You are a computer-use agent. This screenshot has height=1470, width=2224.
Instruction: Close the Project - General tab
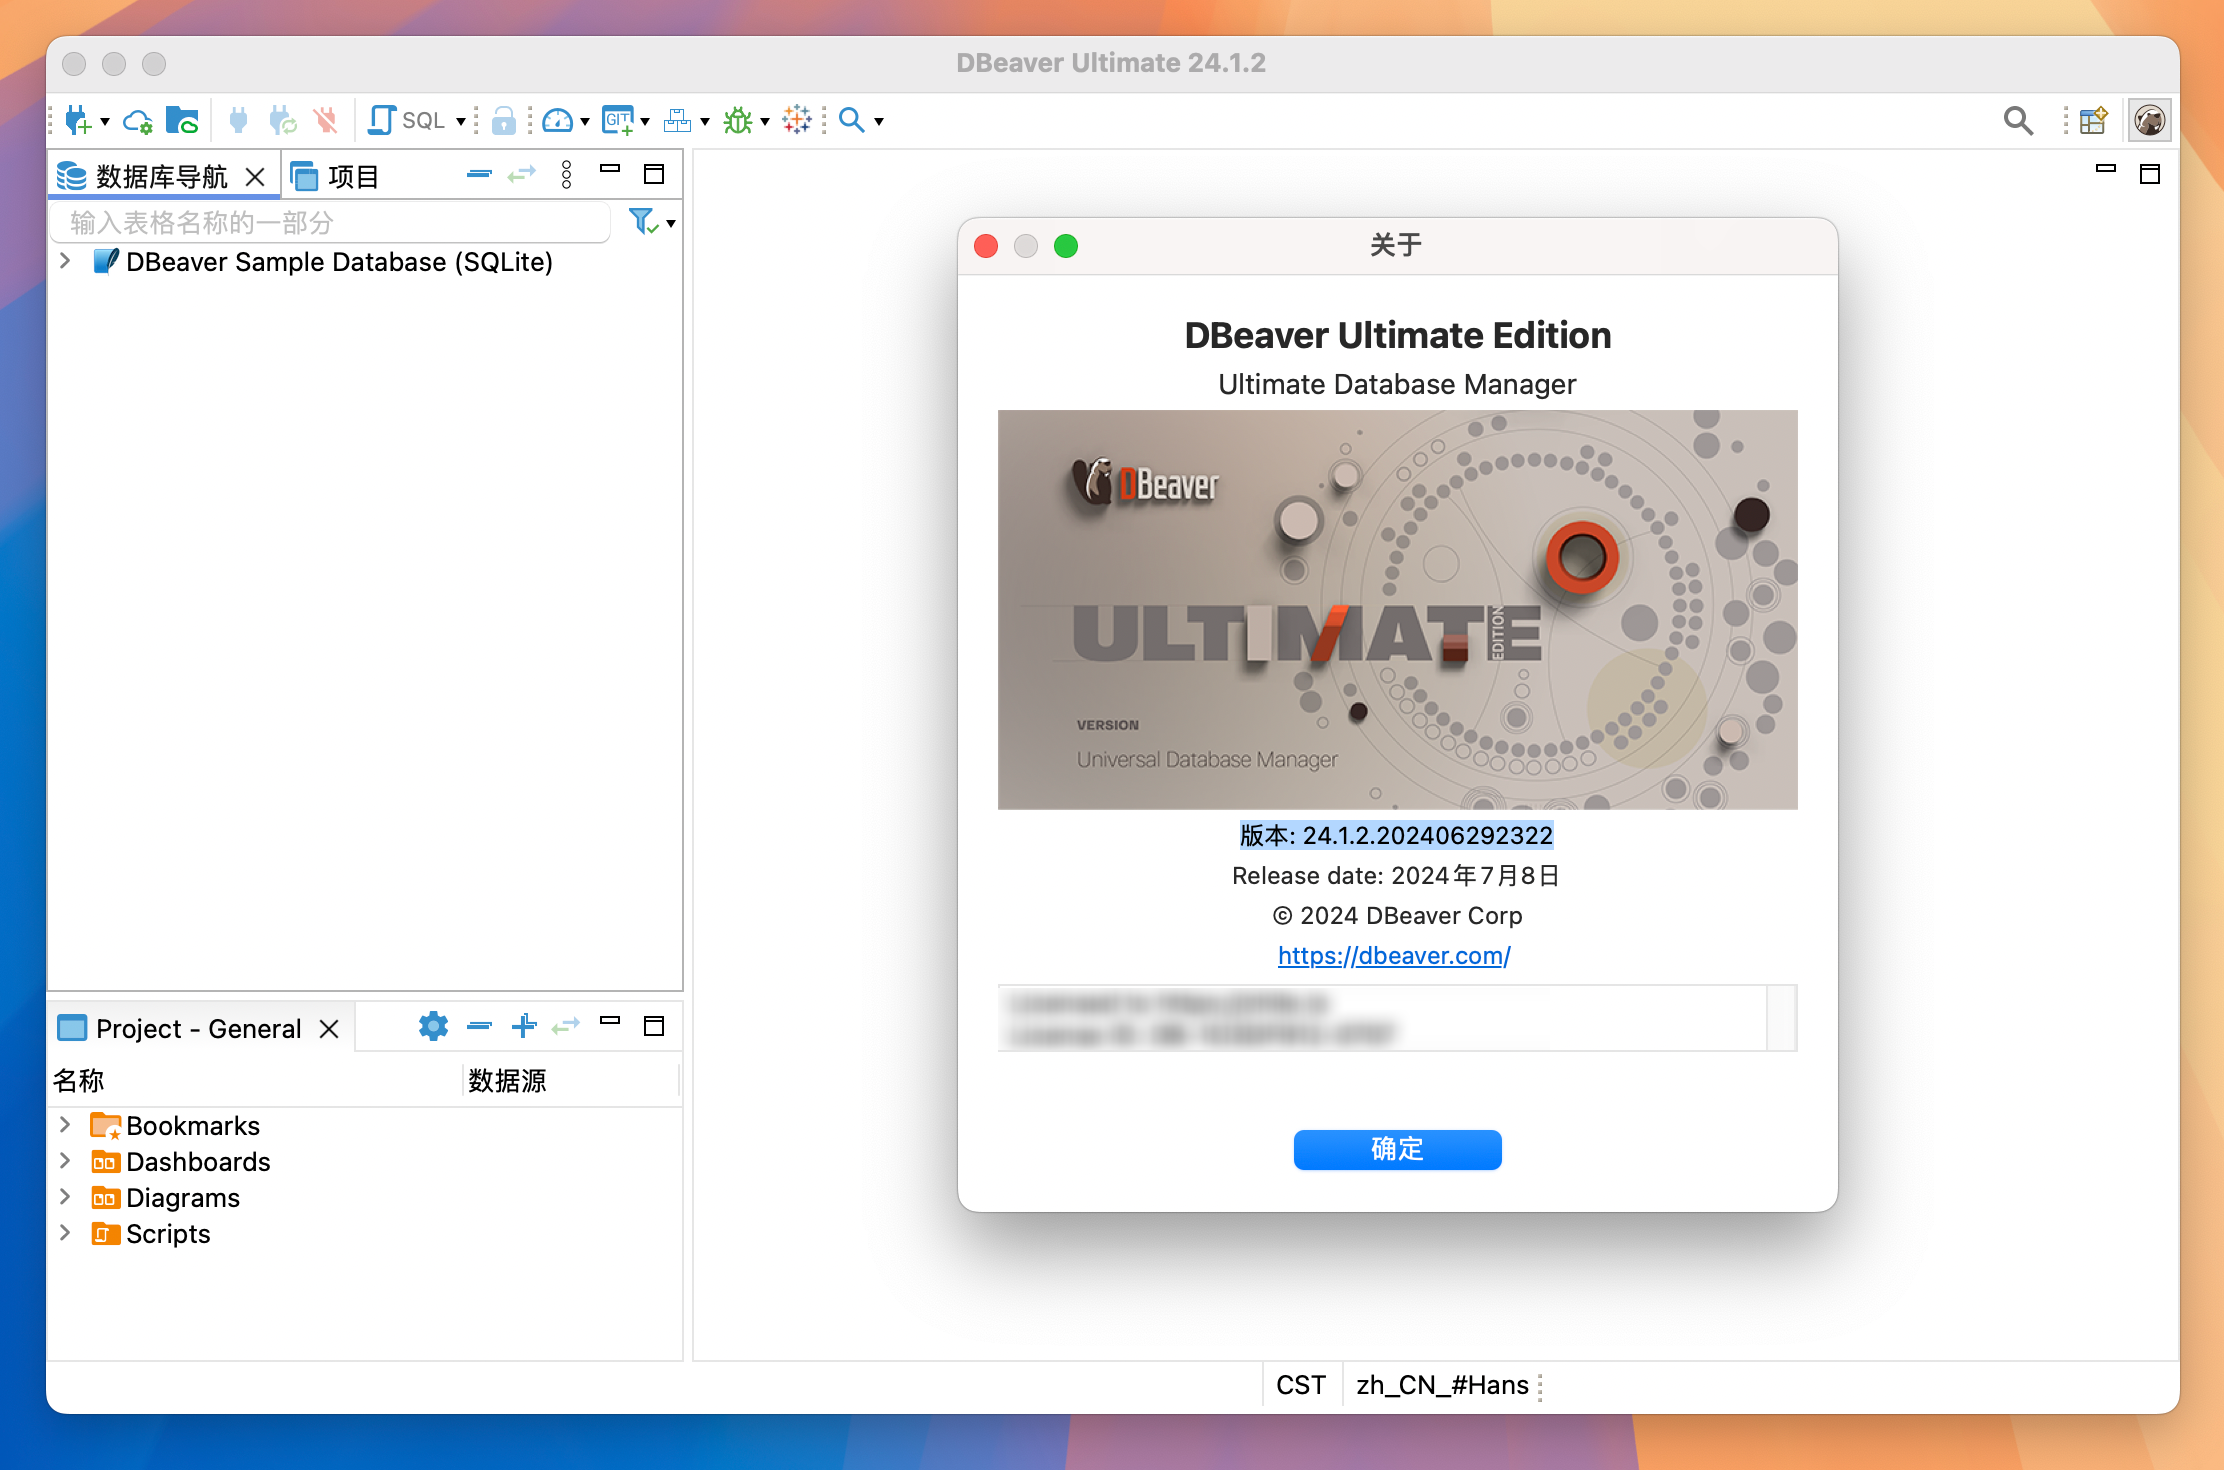329,1029
